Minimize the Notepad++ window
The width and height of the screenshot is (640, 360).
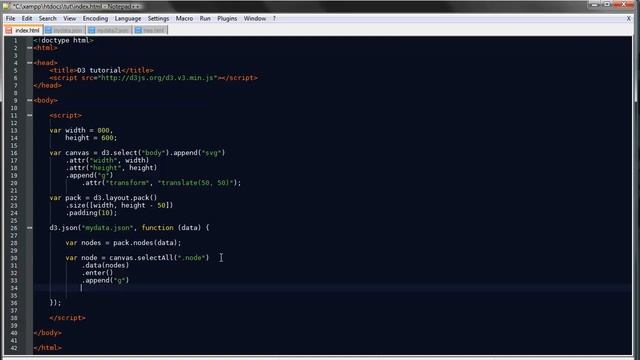click(595, 4)
